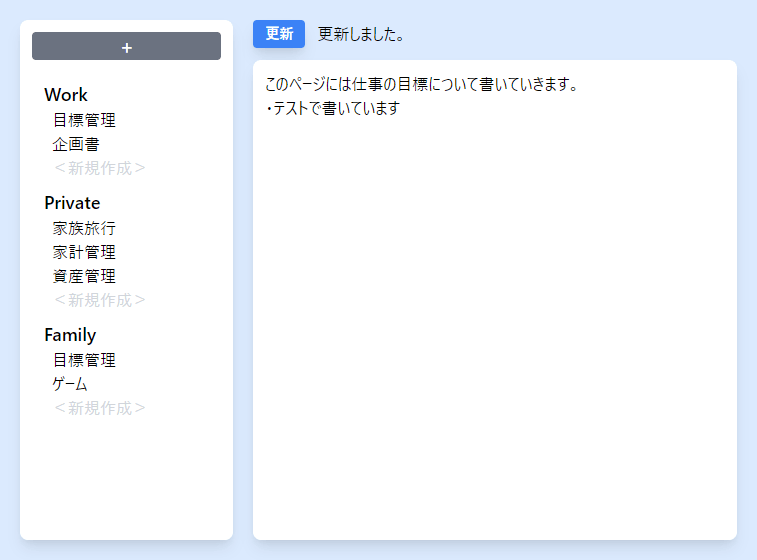
Task: Select the Private category heading
Action: coord(72,203)
